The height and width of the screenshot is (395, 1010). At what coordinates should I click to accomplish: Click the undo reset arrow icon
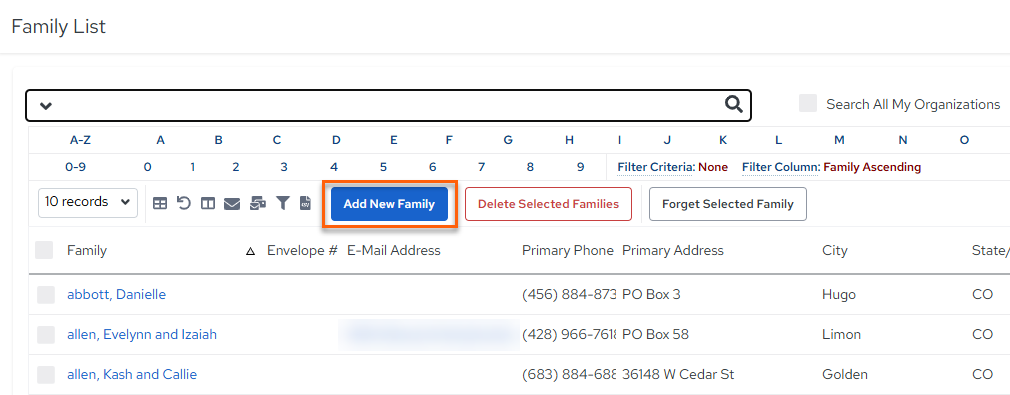184,204
